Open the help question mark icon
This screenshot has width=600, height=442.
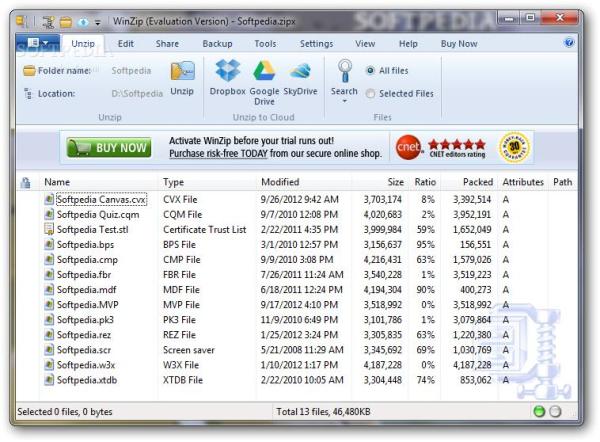[569, 42]
